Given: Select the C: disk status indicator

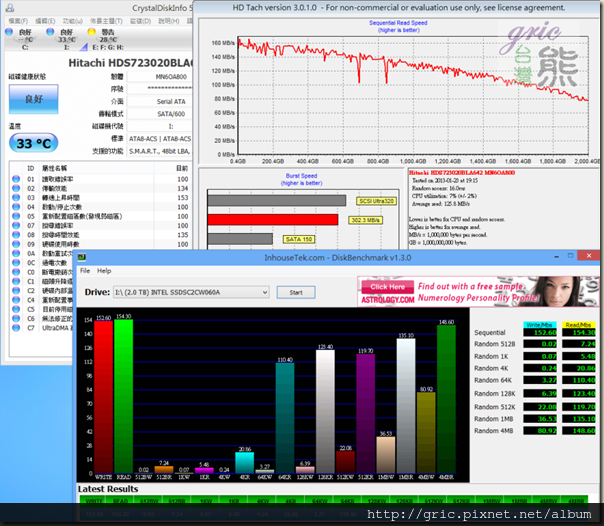Looking at the screenshot, I should pos(9,32).
